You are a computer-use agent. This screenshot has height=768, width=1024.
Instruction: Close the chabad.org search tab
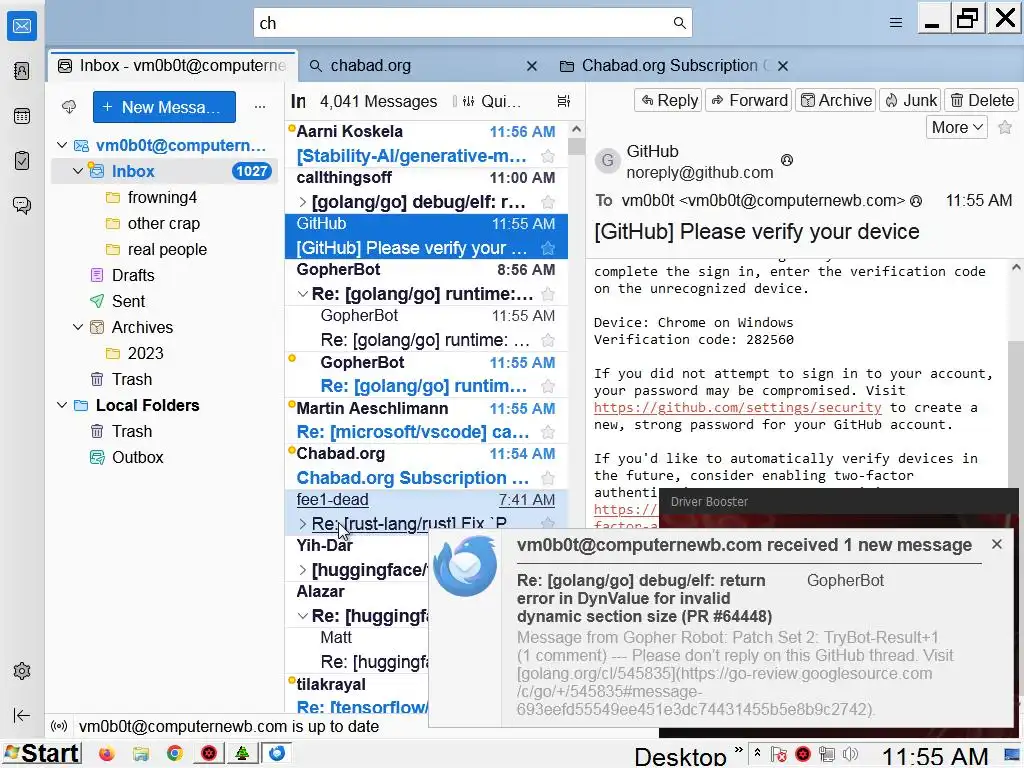click(x=532, y=66)
